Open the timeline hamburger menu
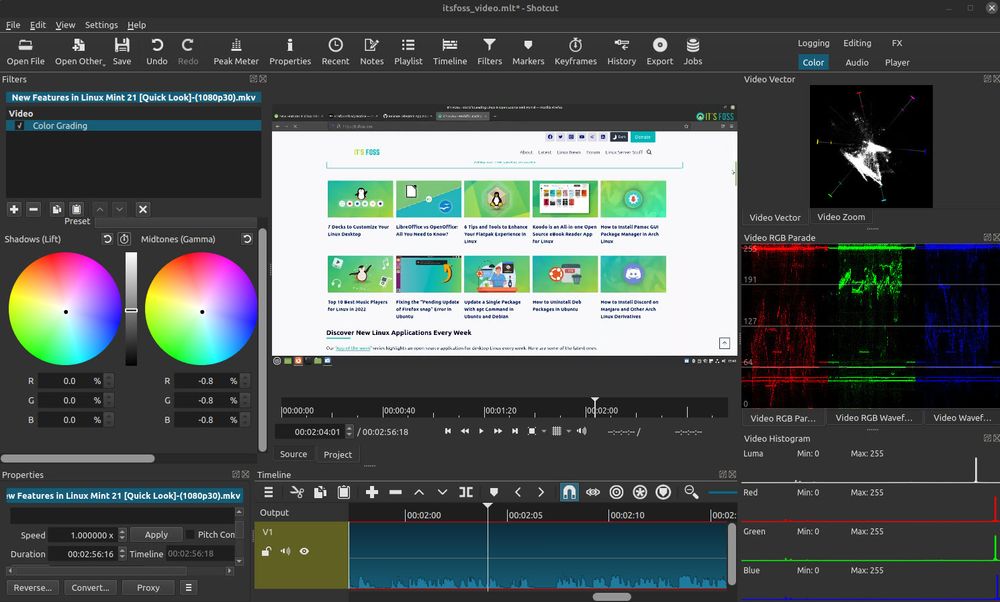The width and height of the screenshot is (1000, 602). [268, 491]
